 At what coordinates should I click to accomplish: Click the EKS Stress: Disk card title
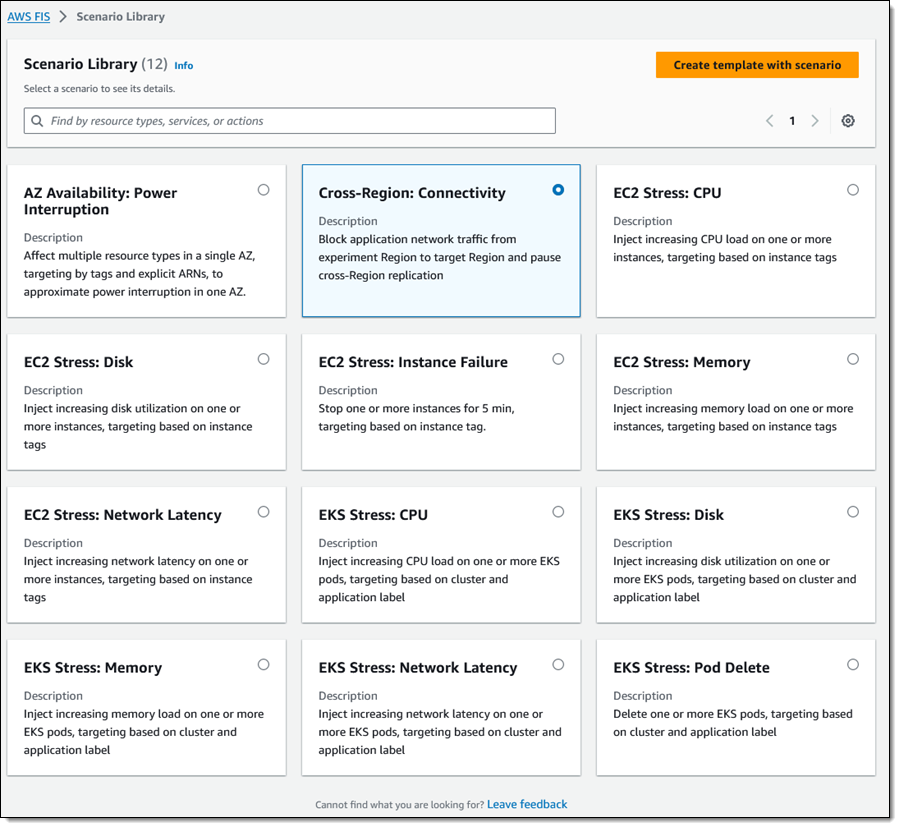(668, 515)
